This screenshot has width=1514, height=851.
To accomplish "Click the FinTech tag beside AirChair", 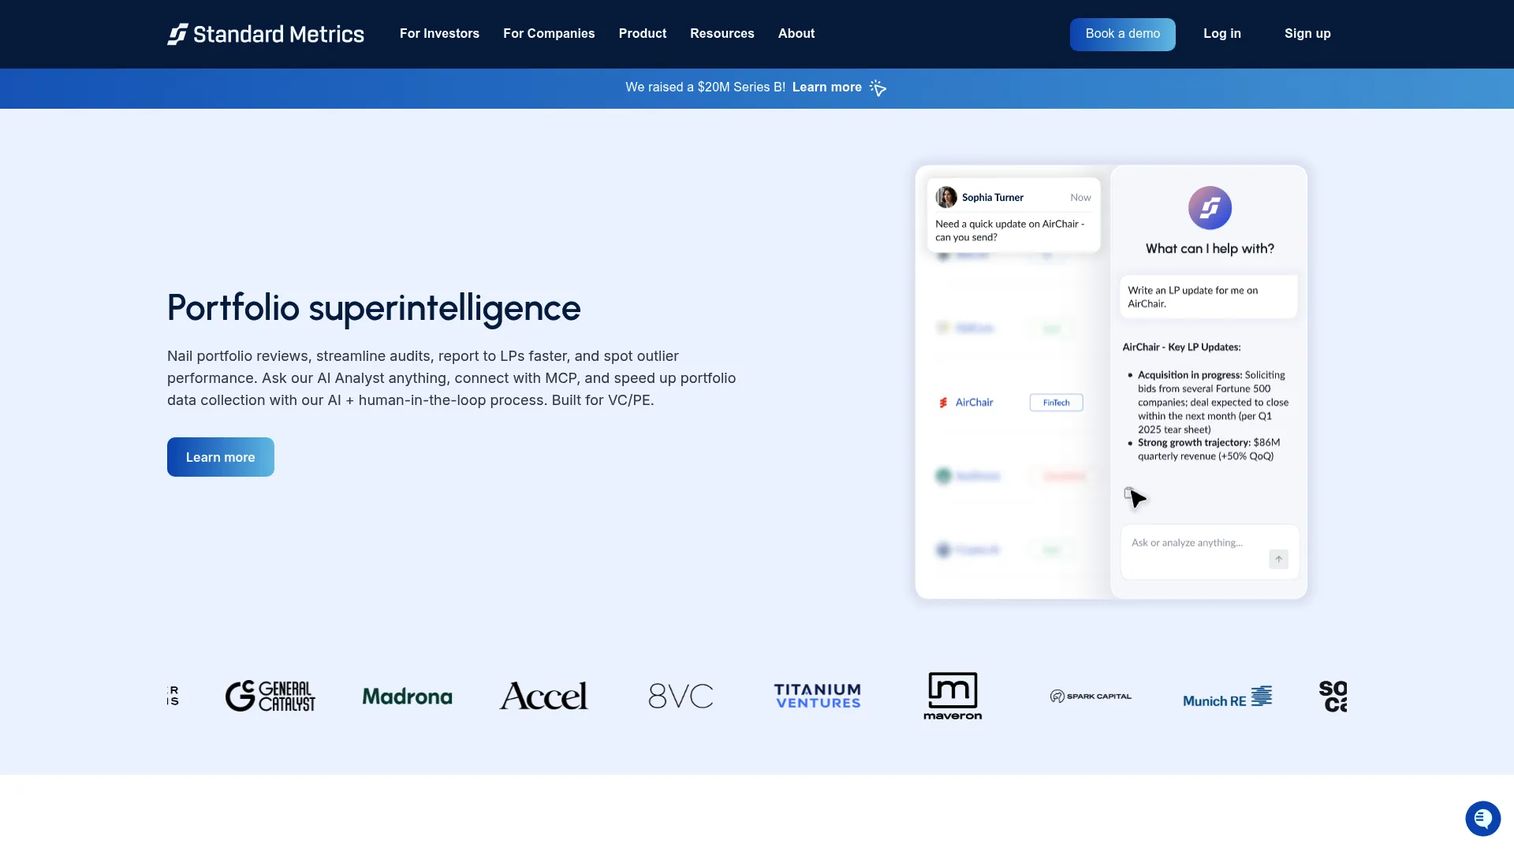I will (x=1056, y=403).
